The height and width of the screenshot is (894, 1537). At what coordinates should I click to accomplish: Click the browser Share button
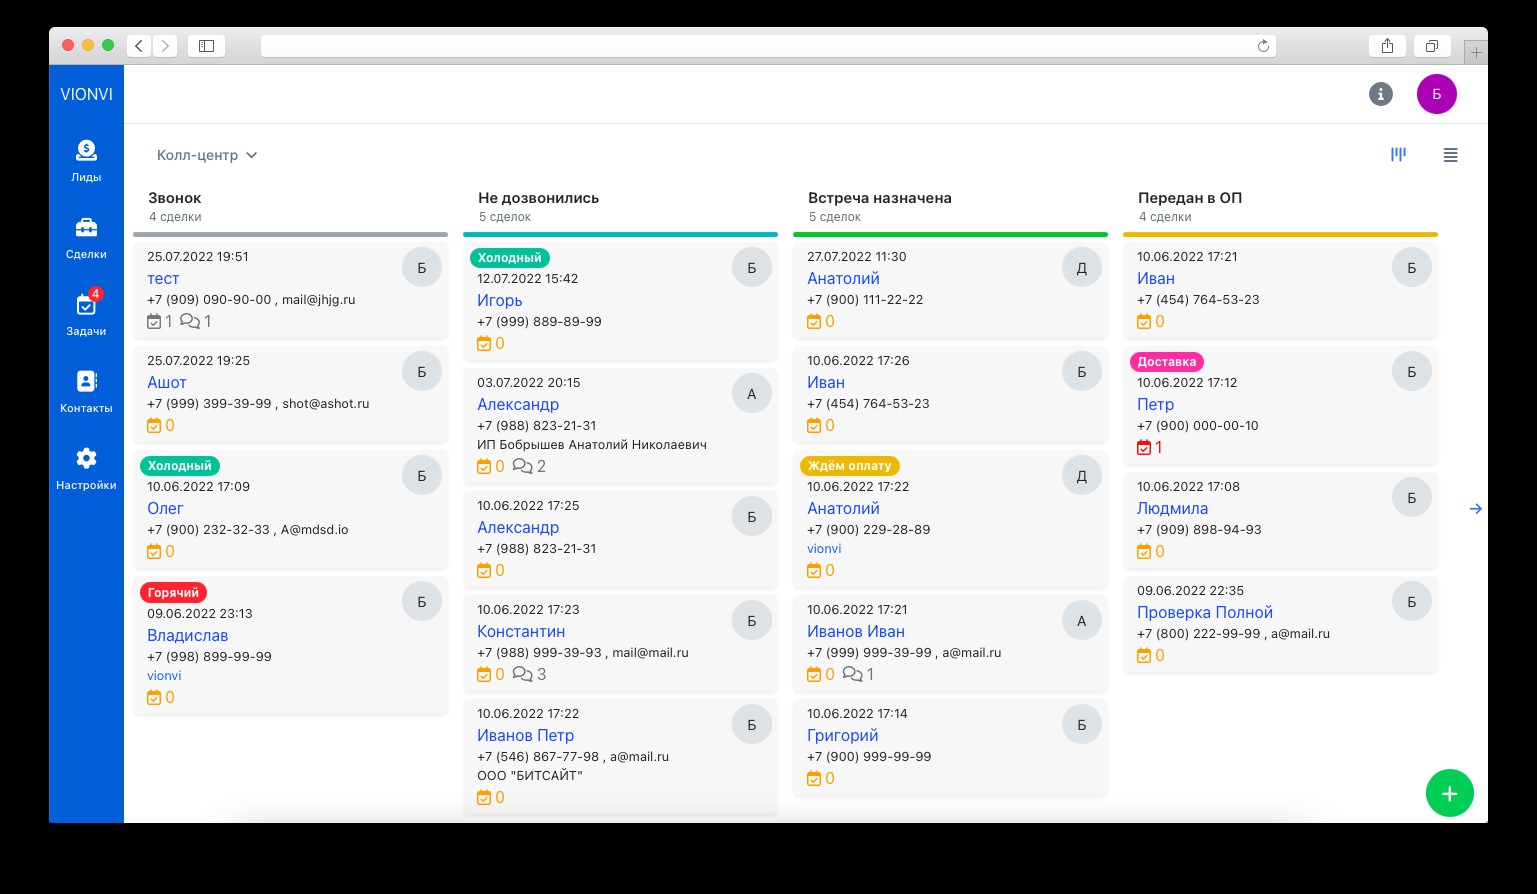1387,46
